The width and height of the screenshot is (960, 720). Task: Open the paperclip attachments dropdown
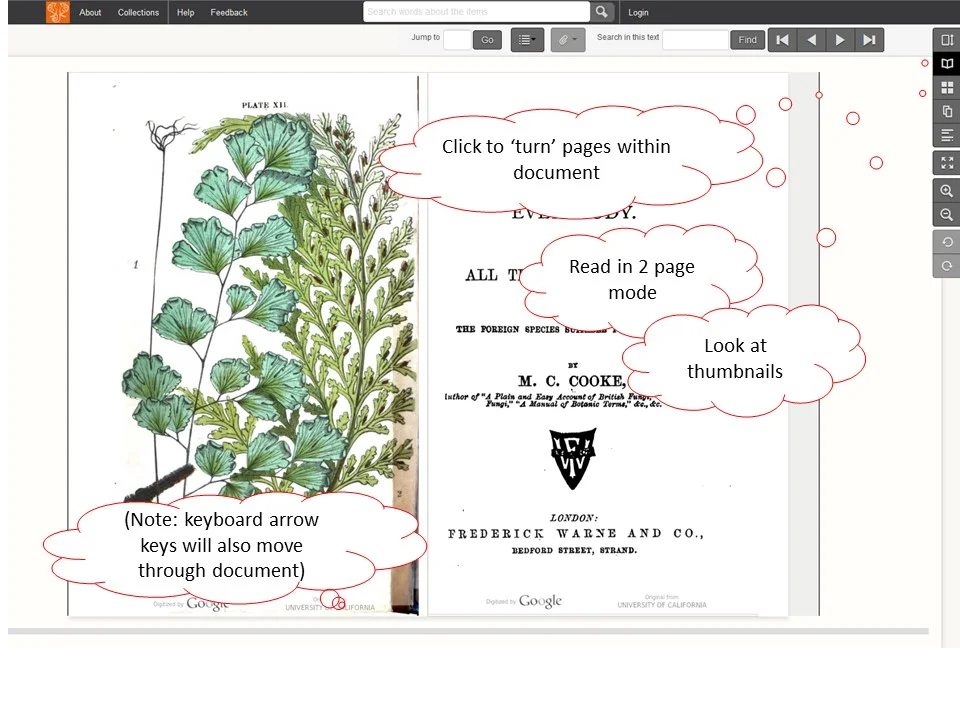click(568, 40)
